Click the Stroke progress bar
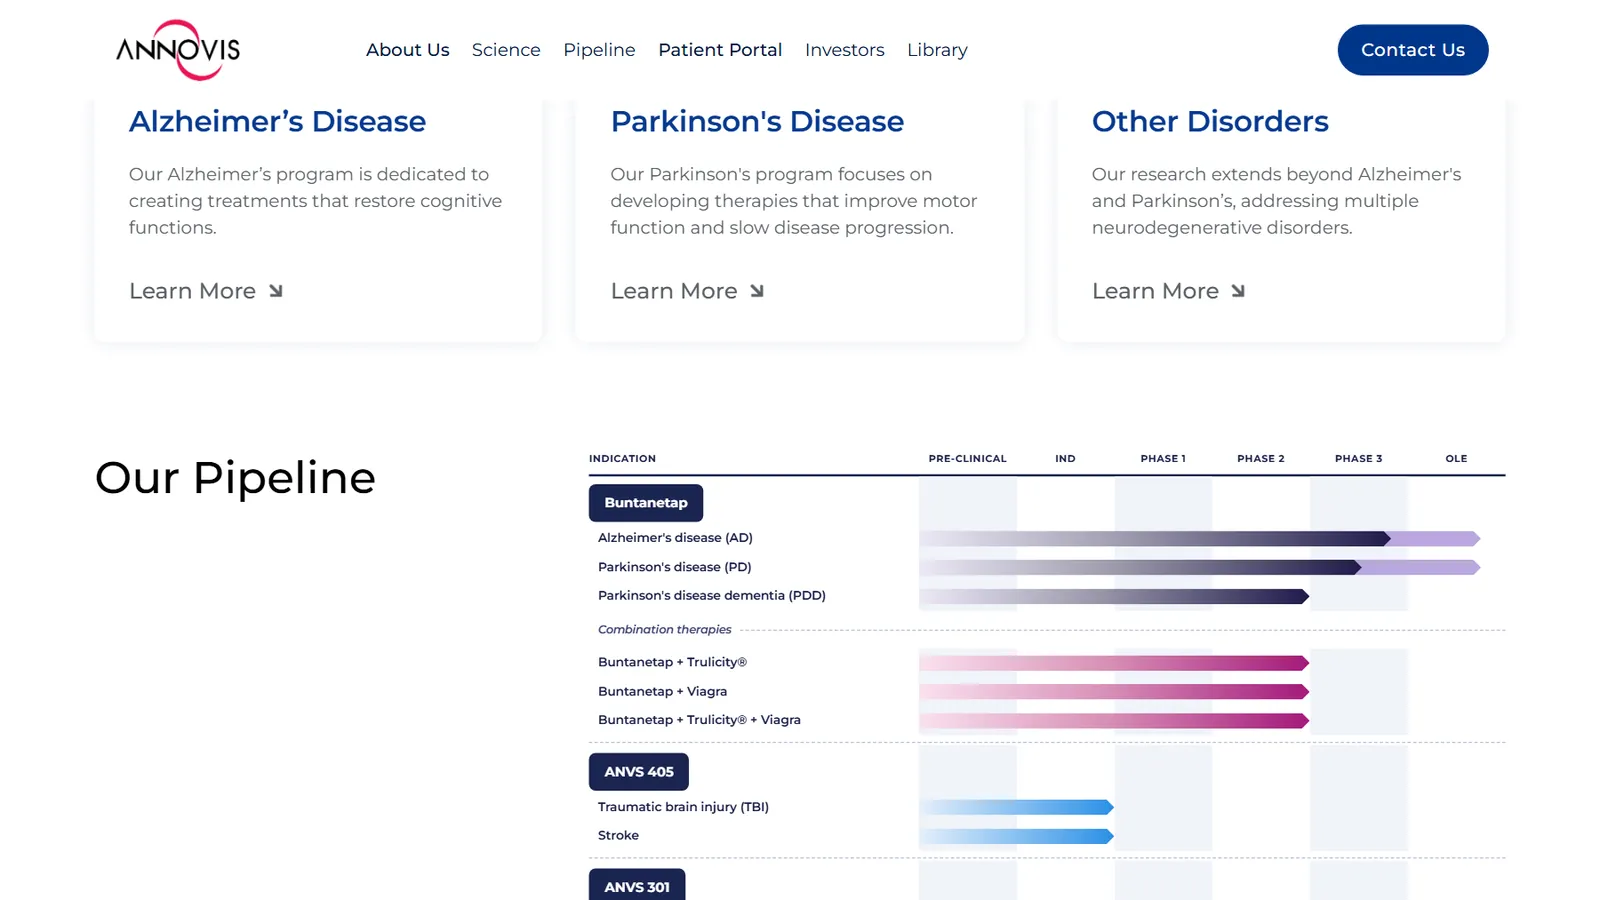1600x900 pixels. (x=1017, y=836)
